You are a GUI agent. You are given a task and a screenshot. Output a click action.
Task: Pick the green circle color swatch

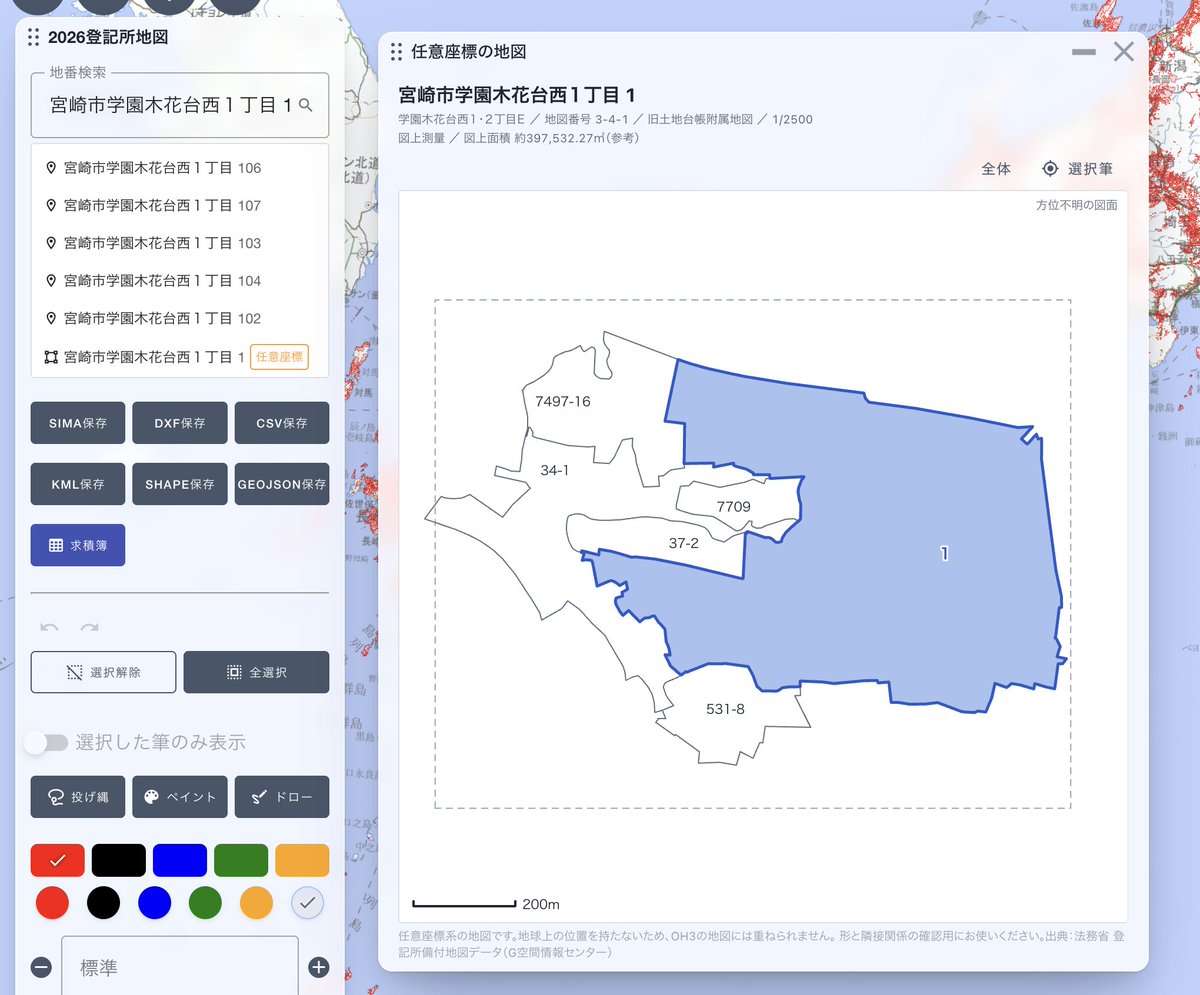click(x=205, y=902)
